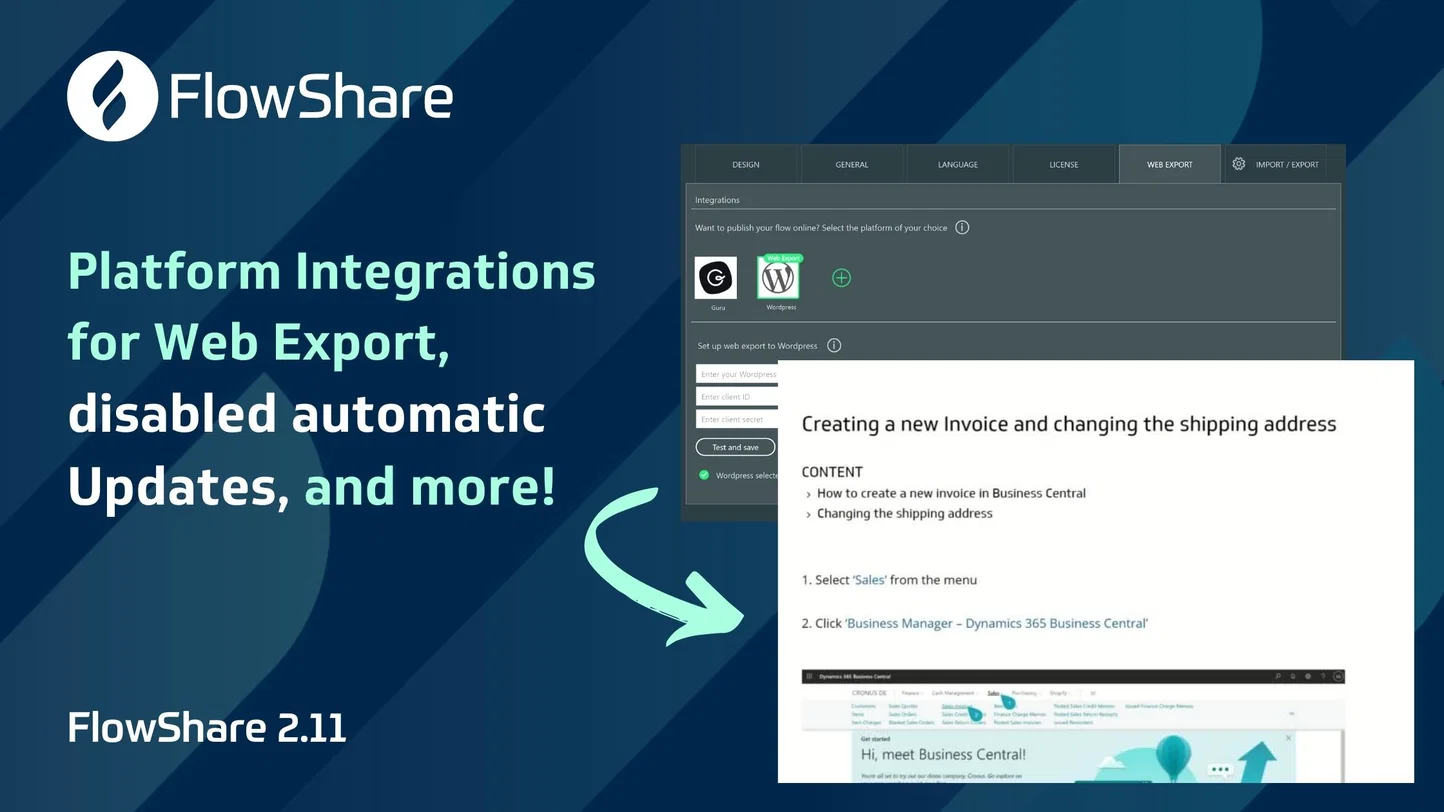Focus the Enter client ID field
The height and width of the screenshot is (812, 1444).
click(737, 397)
